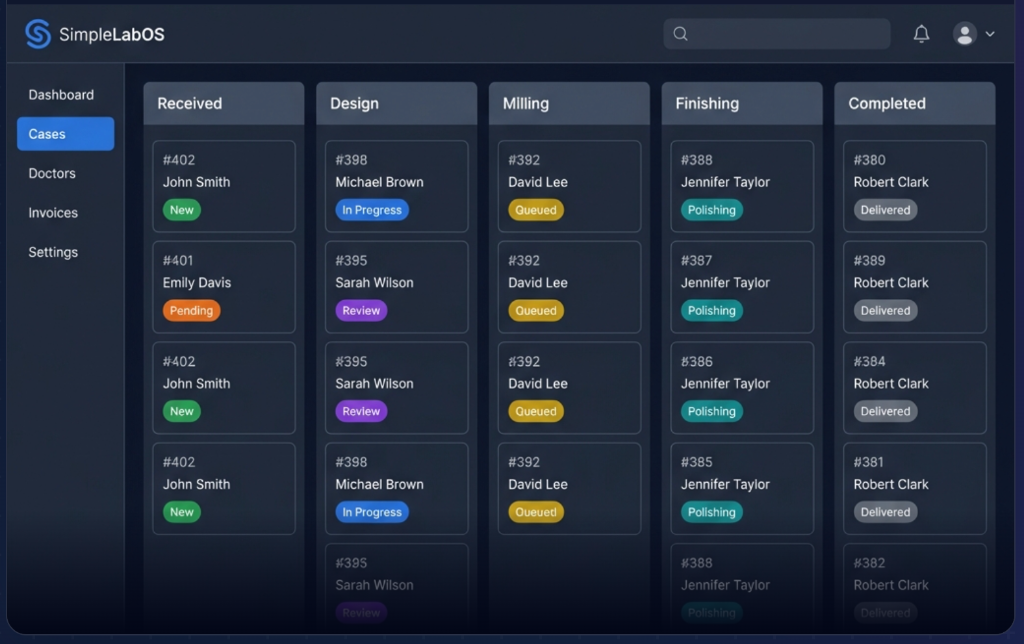This screenshot has height=644, width=1024.
Task: Open the Dashboard page from the sidebar
Action: 61,94
